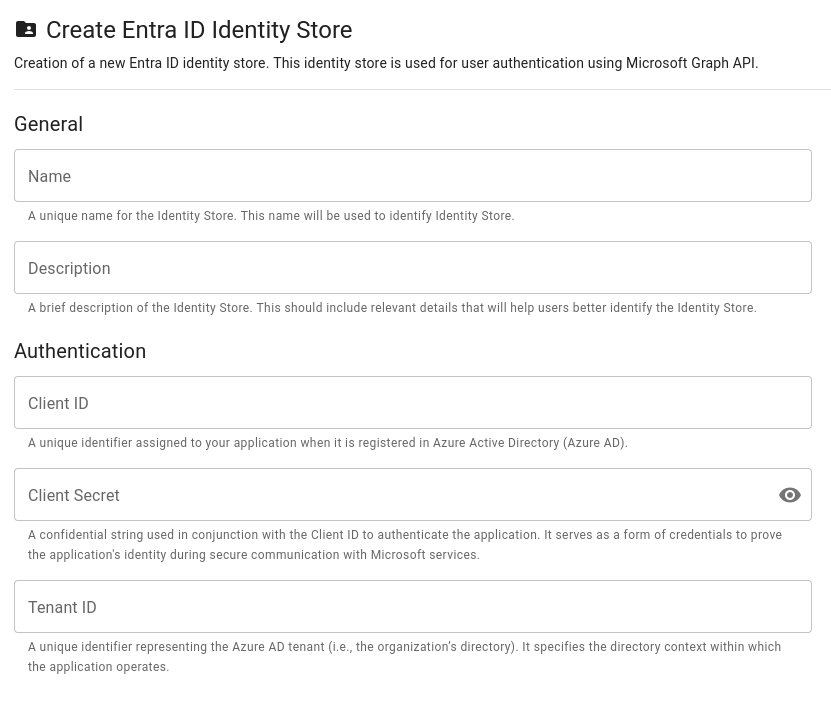The width and height of the screenshot is (831, 707).
Task: Click the "A confidential string" hint line
Action: 405,535
